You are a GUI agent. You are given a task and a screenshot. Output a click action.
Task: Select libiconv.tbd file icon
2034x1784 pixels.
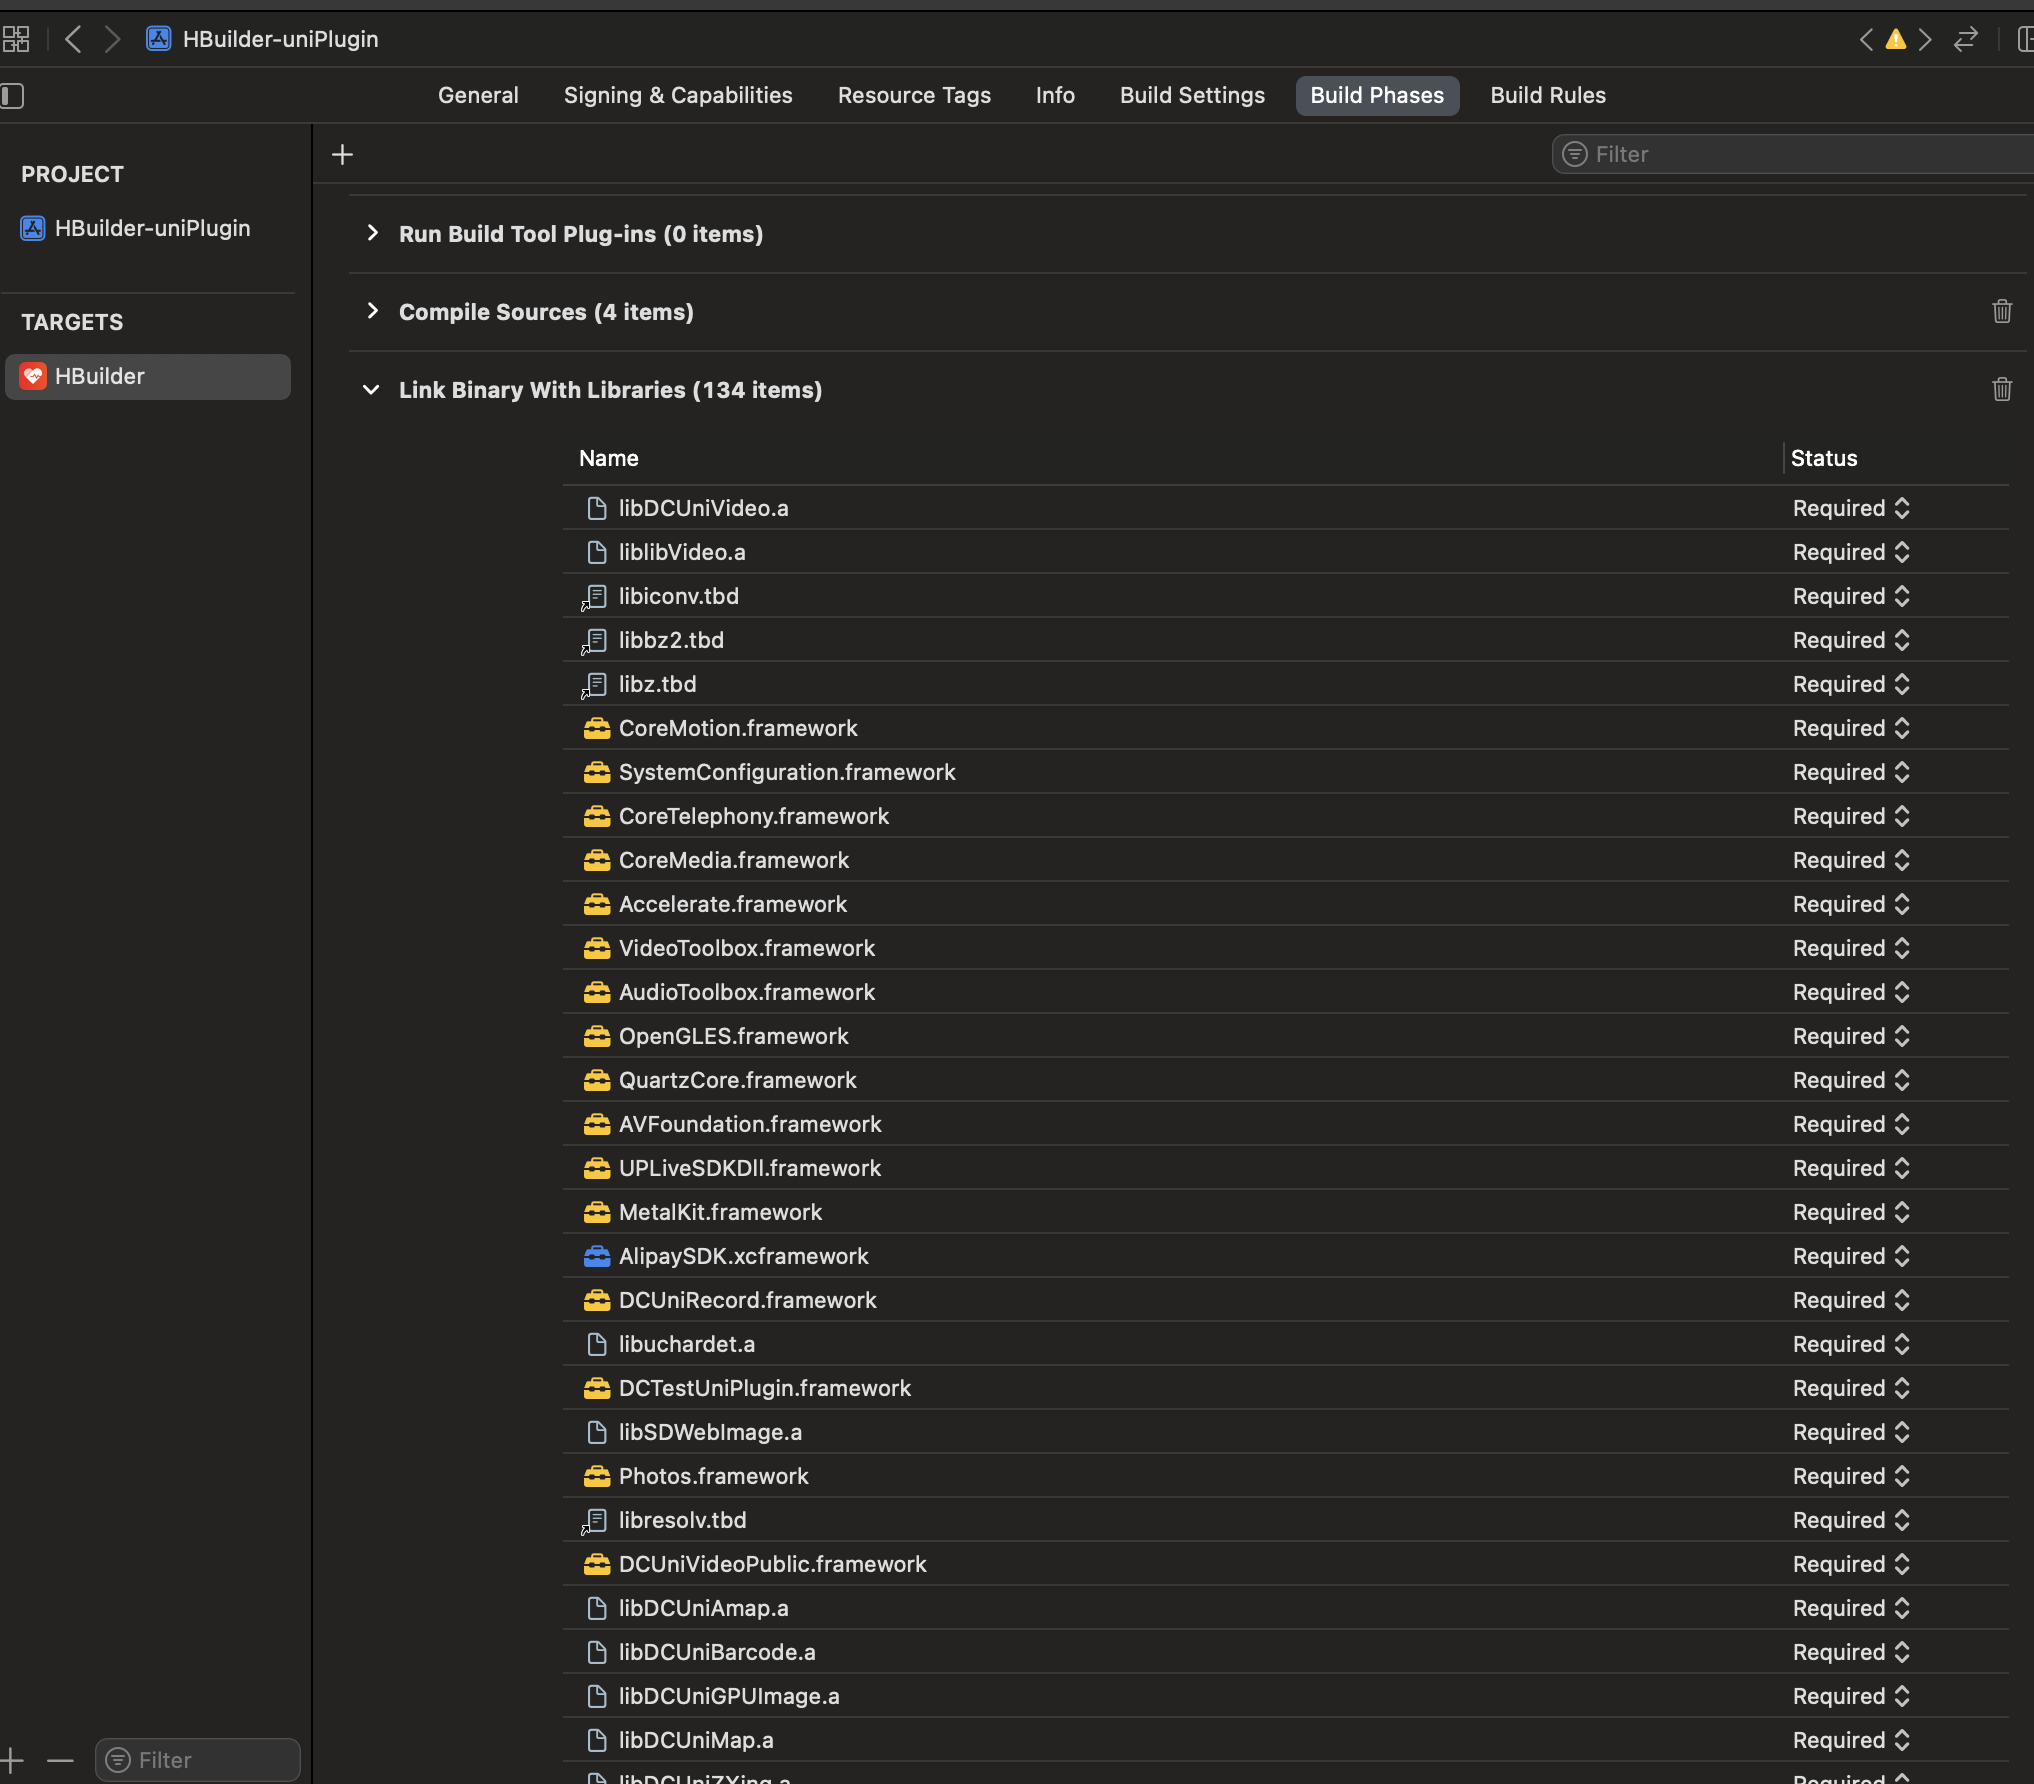click(x=595, y=597)
